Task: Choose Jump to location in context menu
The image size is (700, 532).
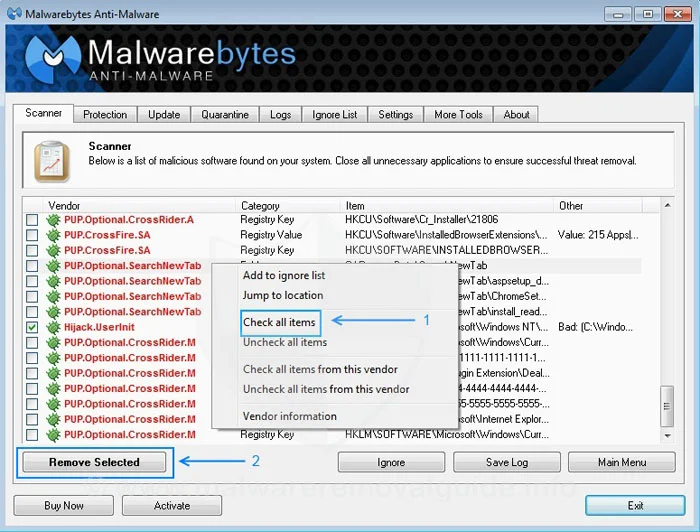Action: click(x=283, y=295)
